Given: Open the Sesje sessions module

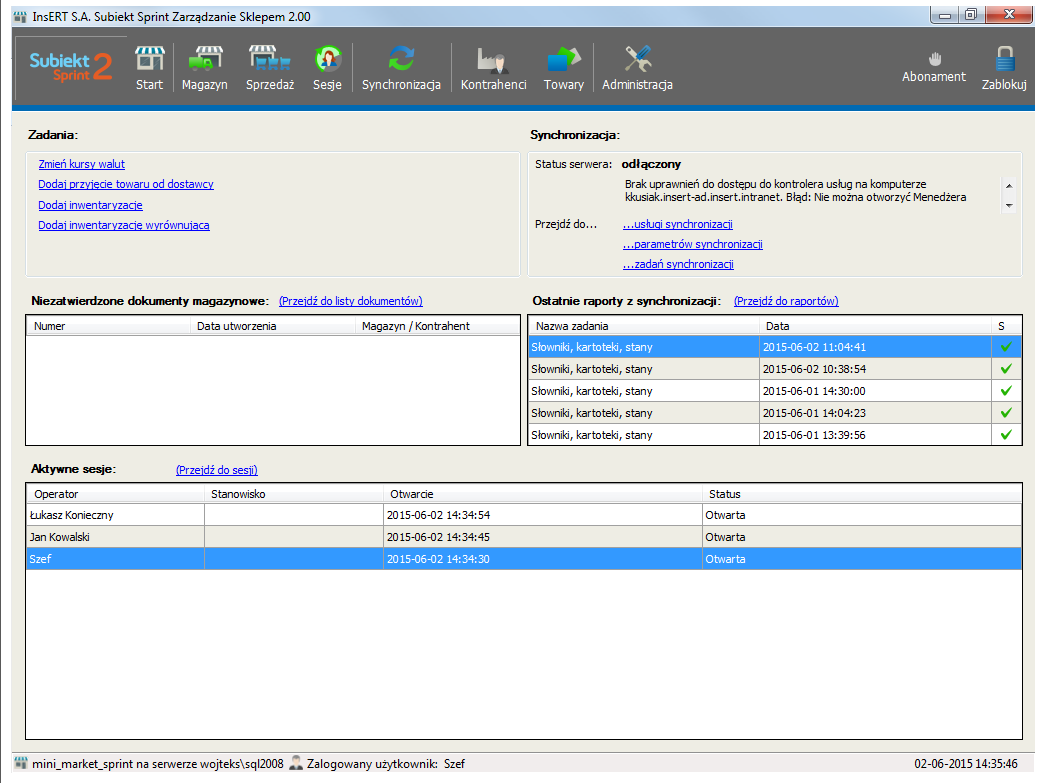Looking at the screenshot, I should point(327,68).
